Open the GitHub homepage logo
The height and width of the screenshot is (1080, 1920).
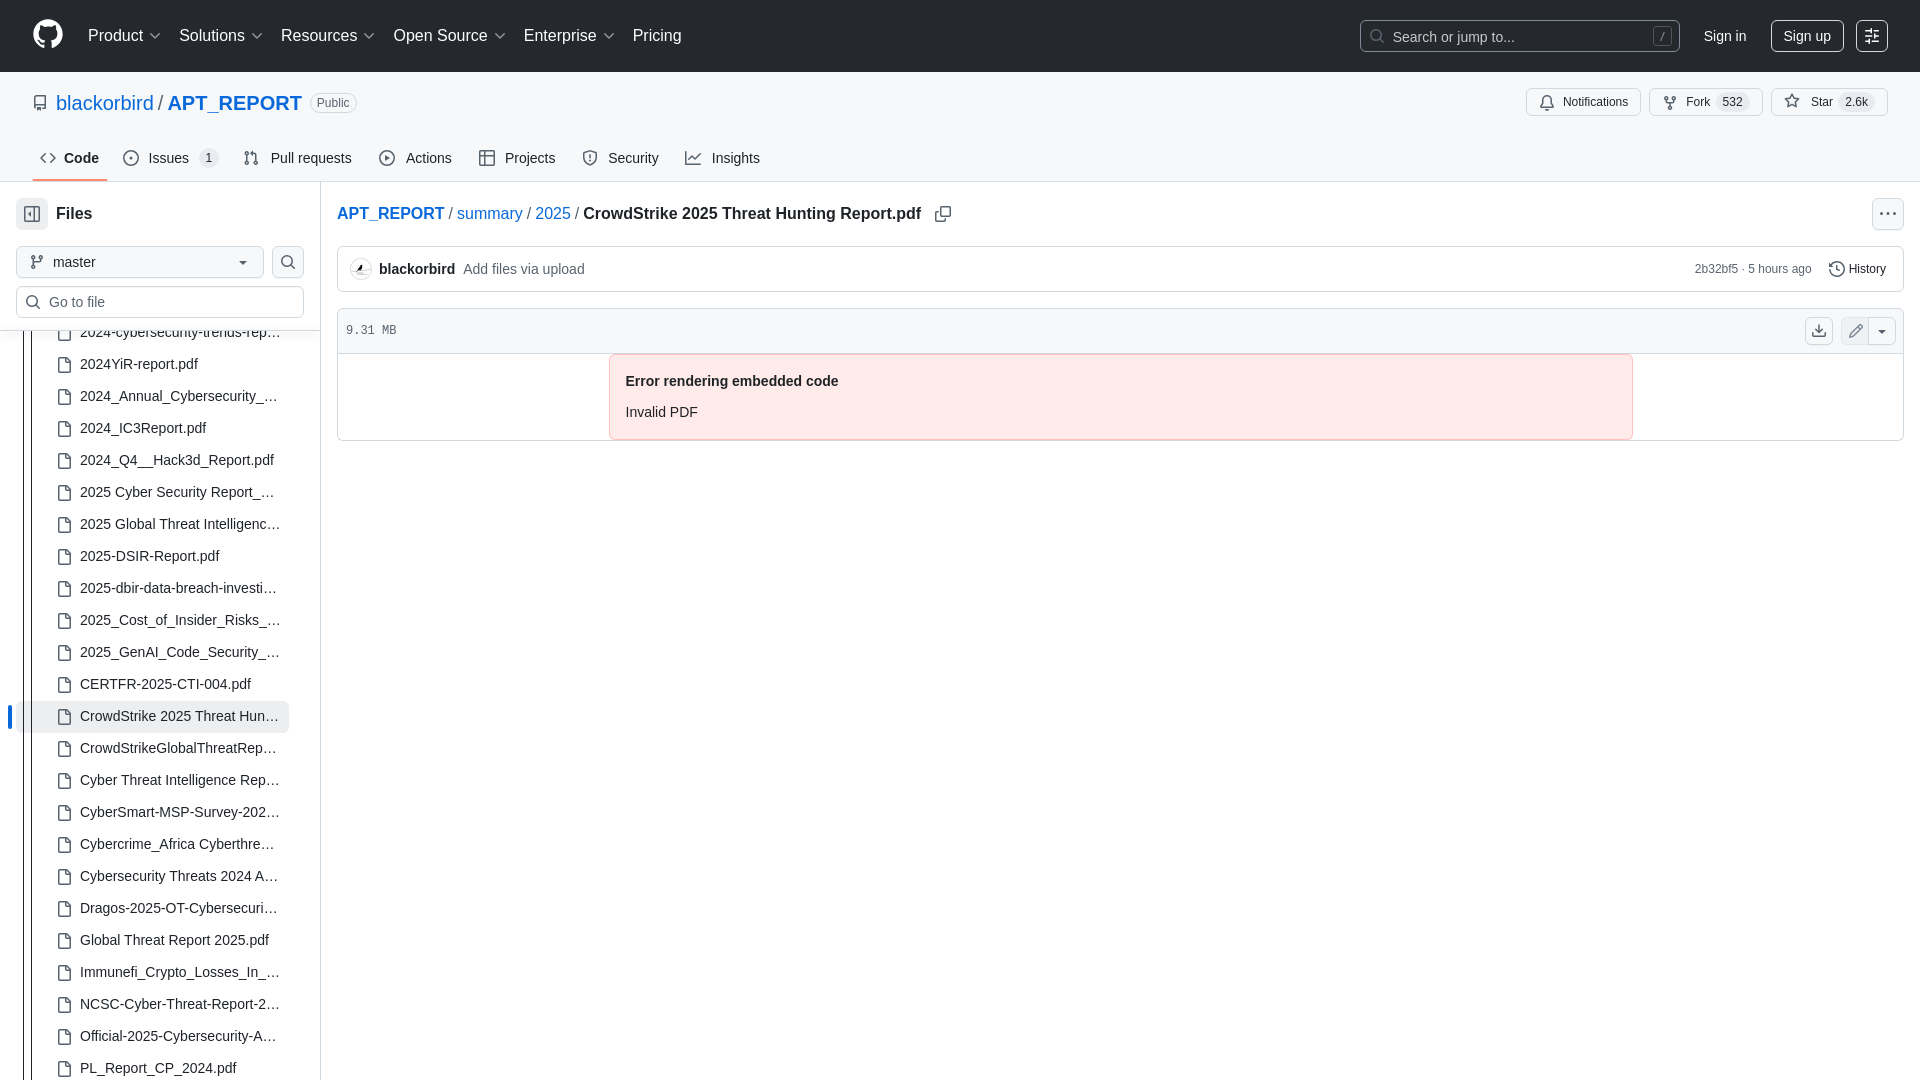click(48, 35)
